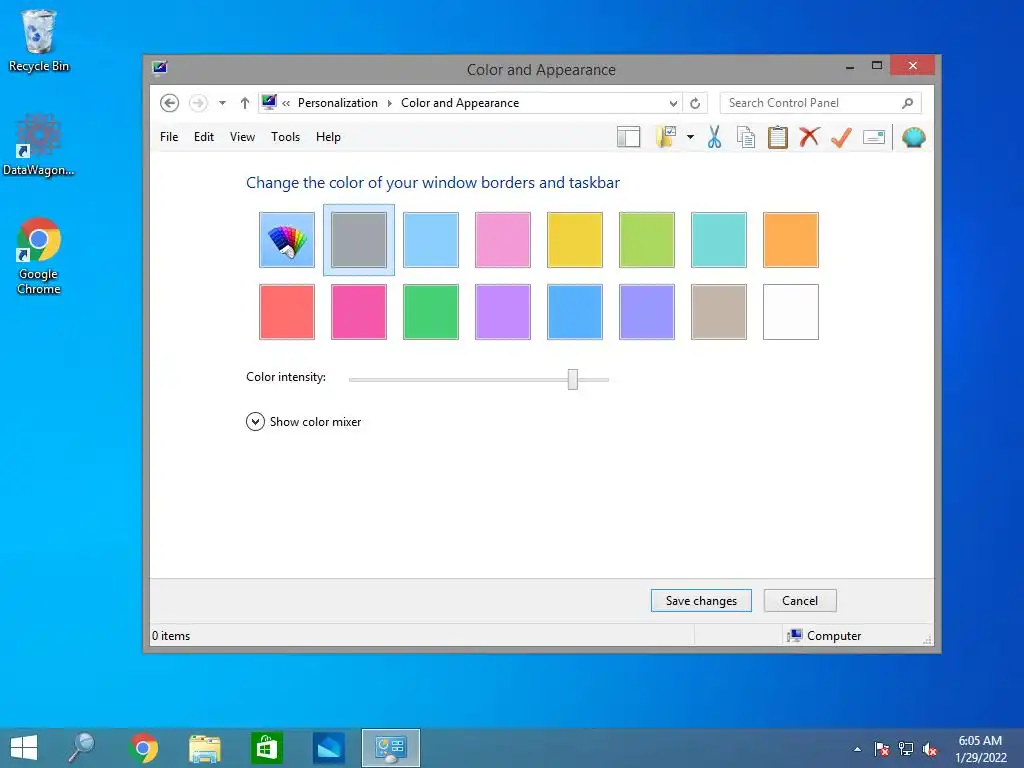1024x768 pixels.
Task: Select the gray color swatch
Action: [x=359, y=240]
